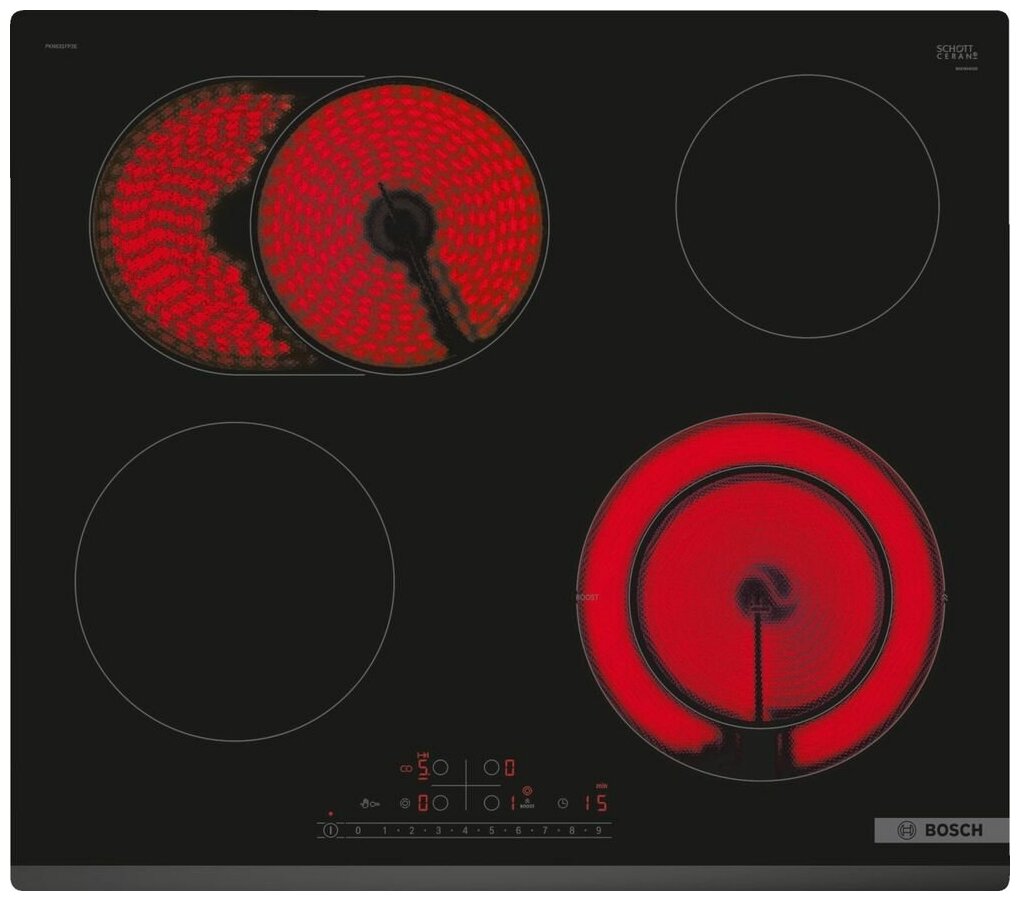Tap the timer display showing 15 min
This screenshot has width=1020, height=901.
point(596,802)
